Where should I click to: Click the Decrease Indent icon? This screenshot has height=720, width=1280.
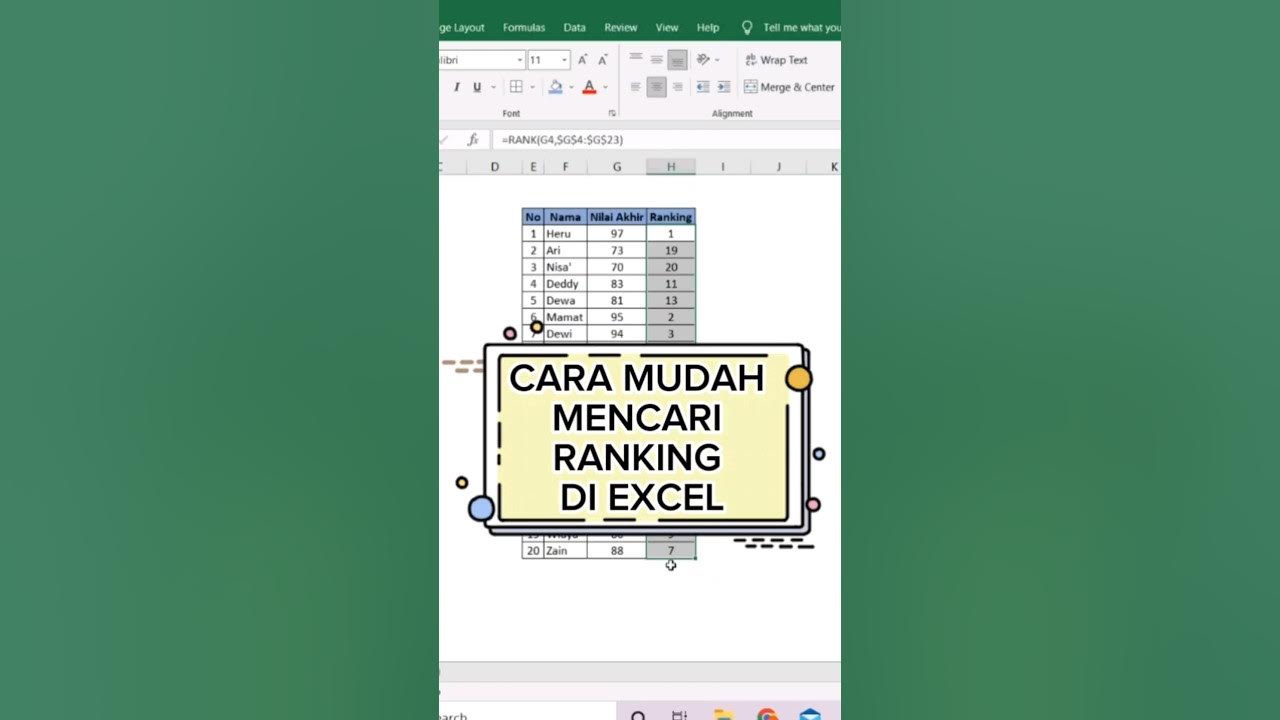pos(703,87)
